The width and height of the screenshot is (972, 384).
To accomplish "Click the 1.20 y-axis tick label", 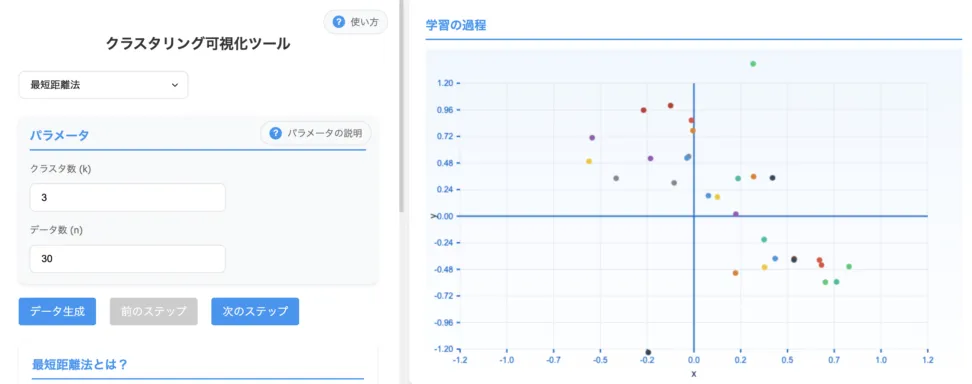I will 446,83.
